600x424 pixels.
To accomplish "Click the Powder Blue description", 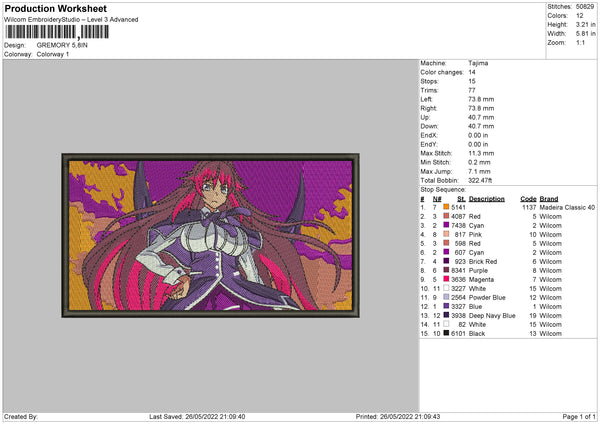I will 487,297.
